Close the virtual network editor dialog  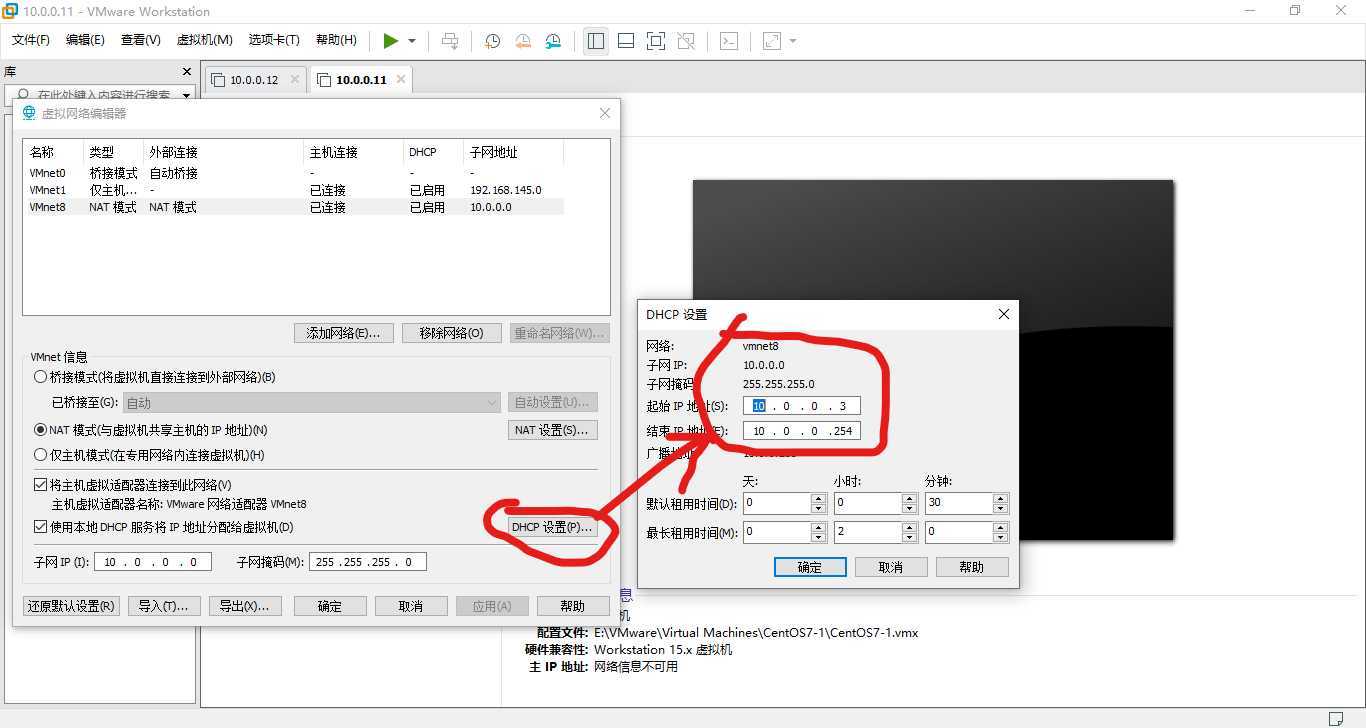click(605, 113)
